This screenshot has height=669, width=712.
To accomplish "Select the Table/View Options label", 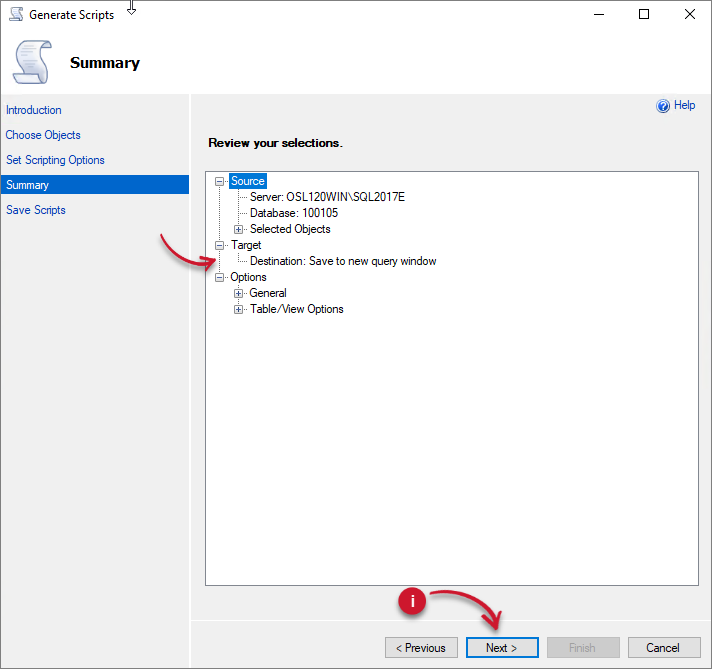I will (x=297, y=309).
